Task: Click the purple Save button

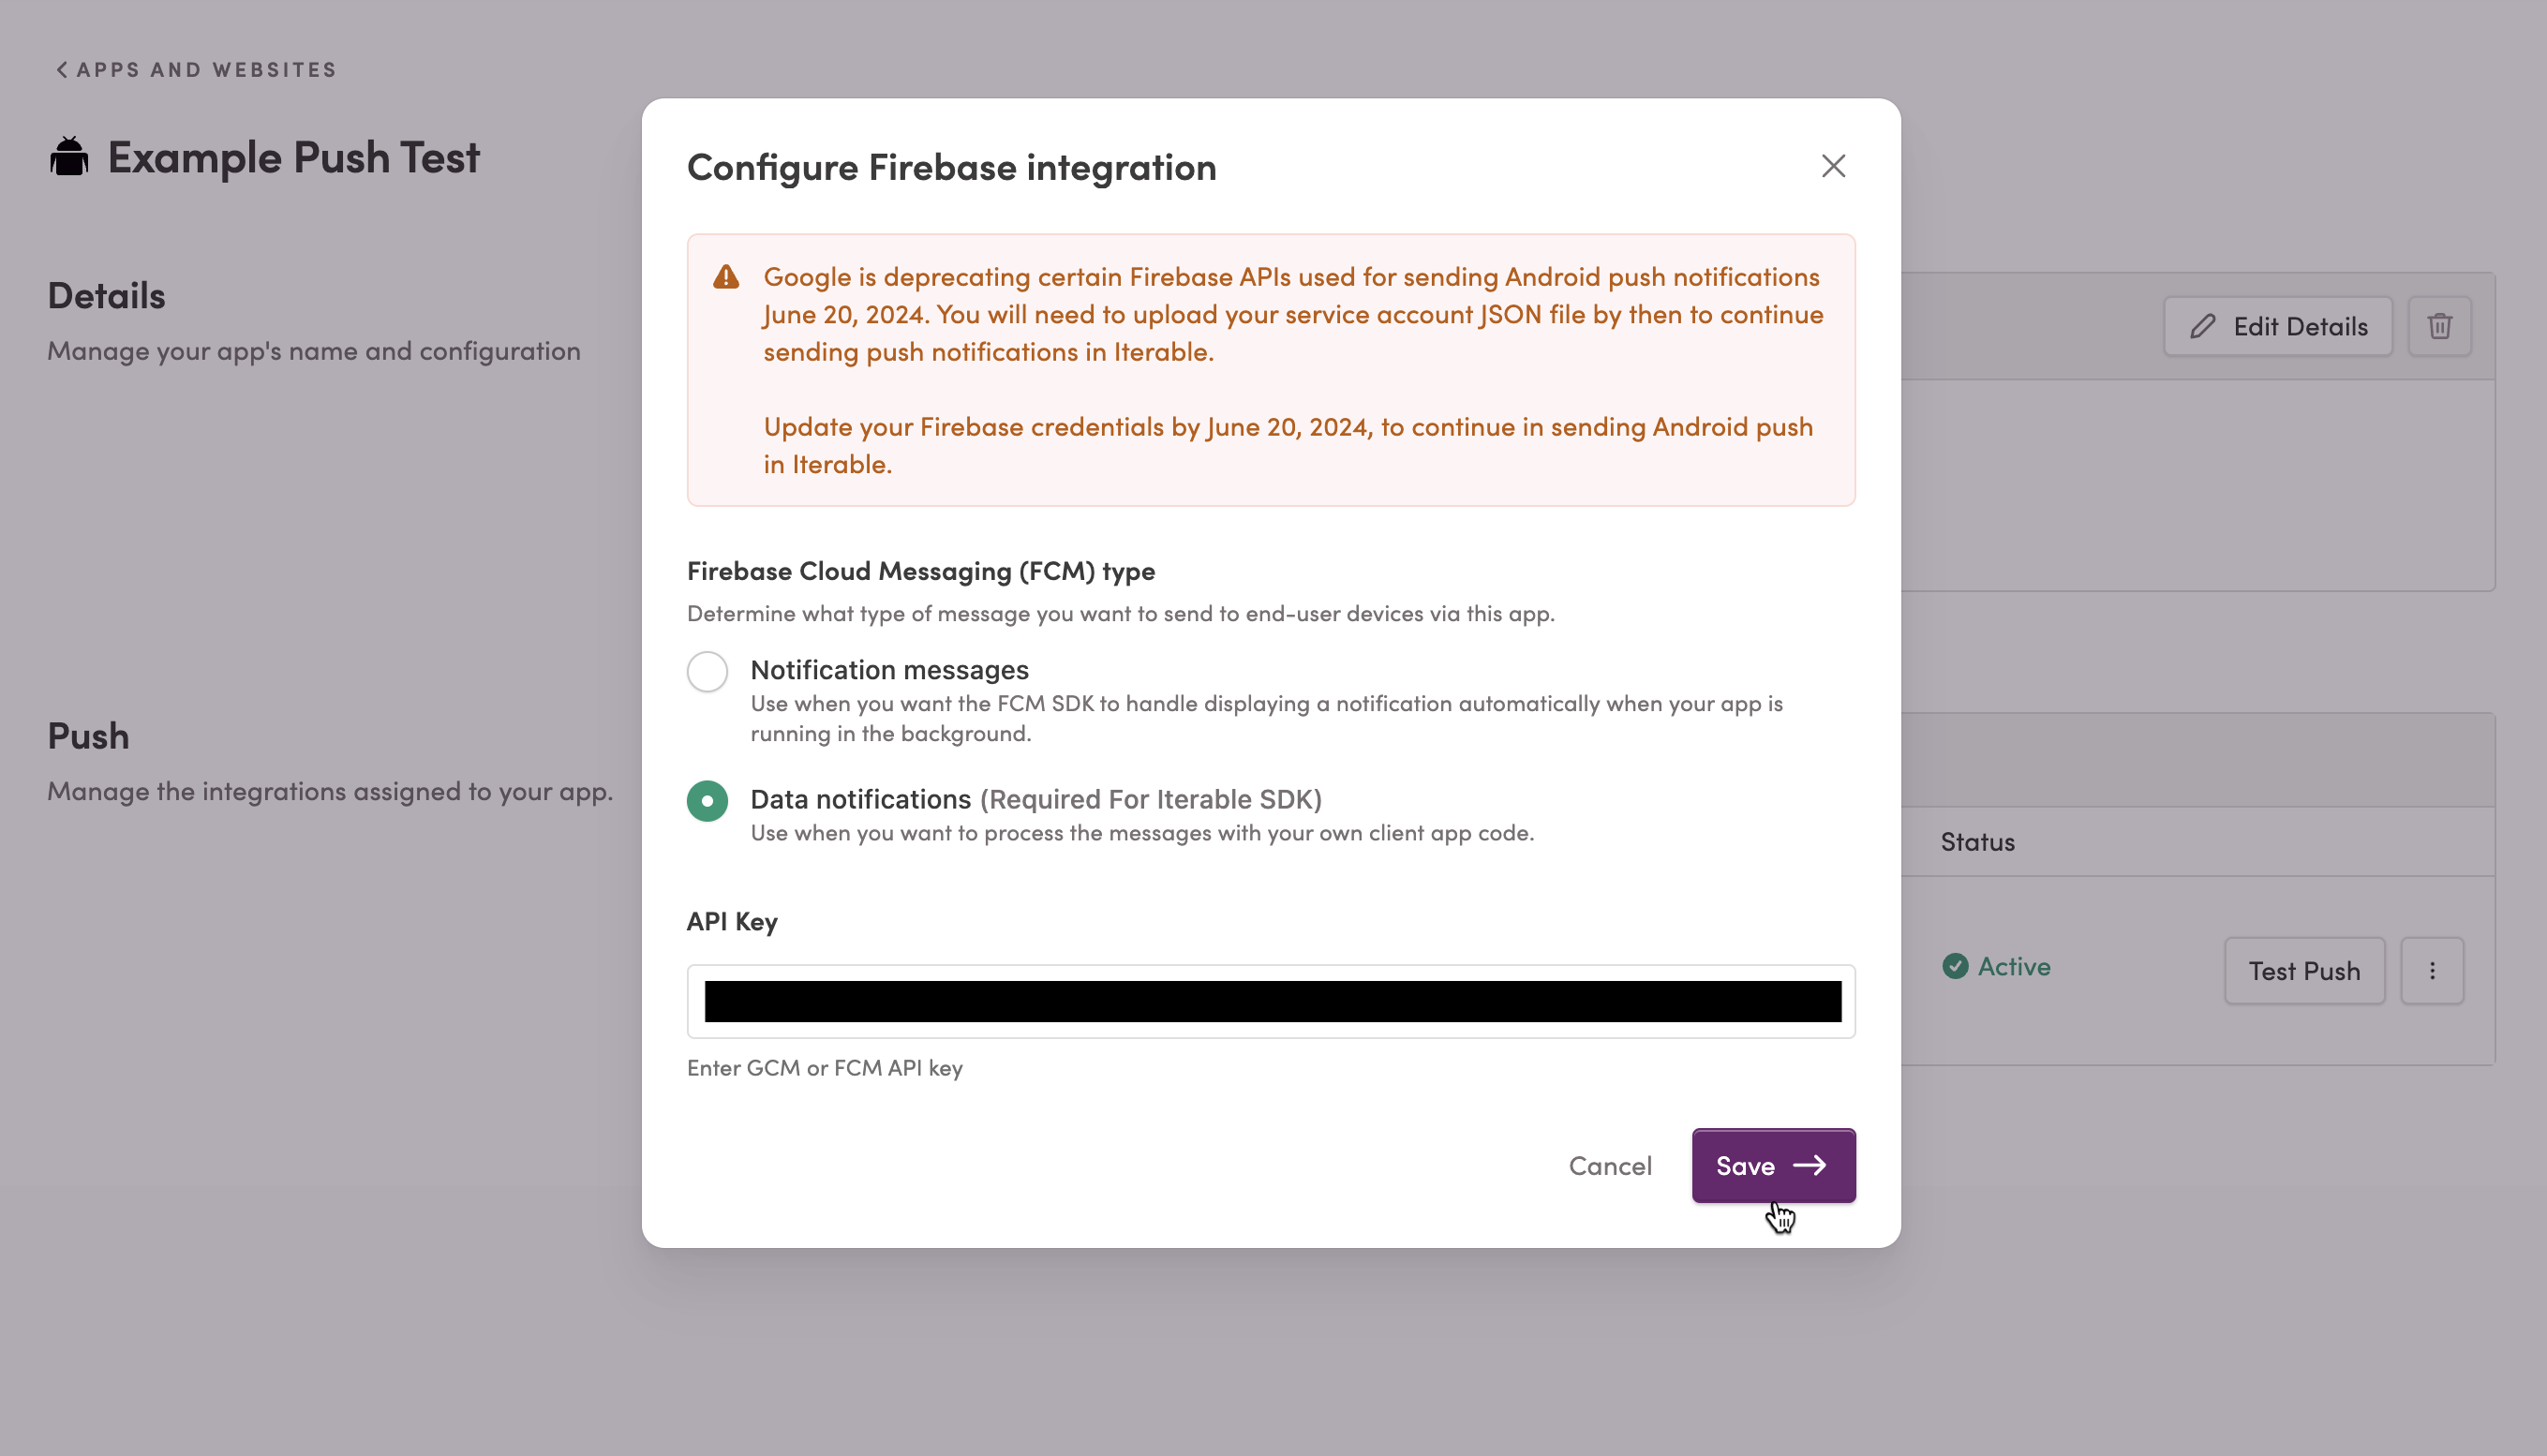Action: click(1773, 1165)
